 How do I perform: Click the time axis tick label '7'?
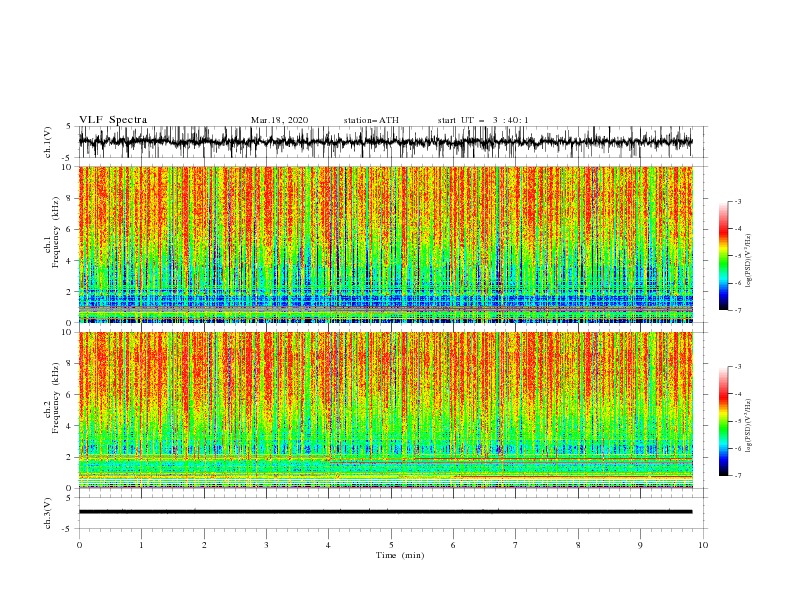pos(516,545)
